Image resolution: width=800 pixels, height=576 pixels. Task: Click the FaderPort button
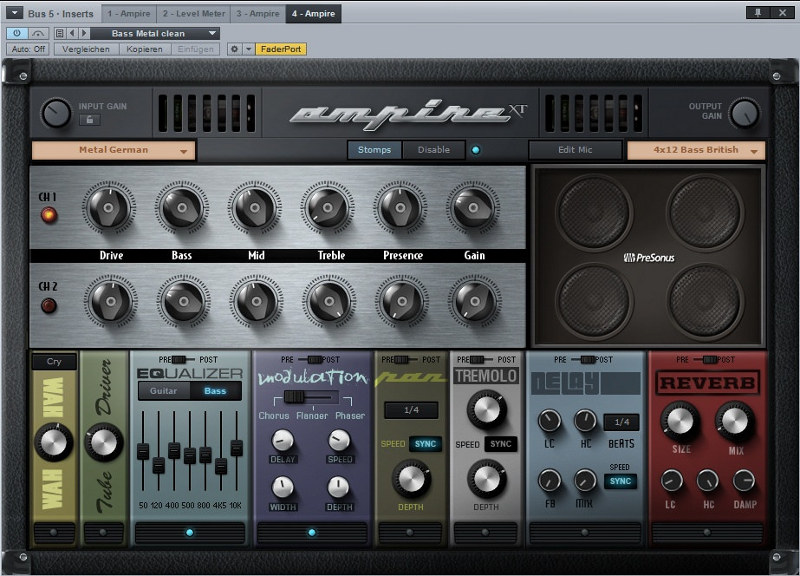pyautogui.click(x=281, y=49)
